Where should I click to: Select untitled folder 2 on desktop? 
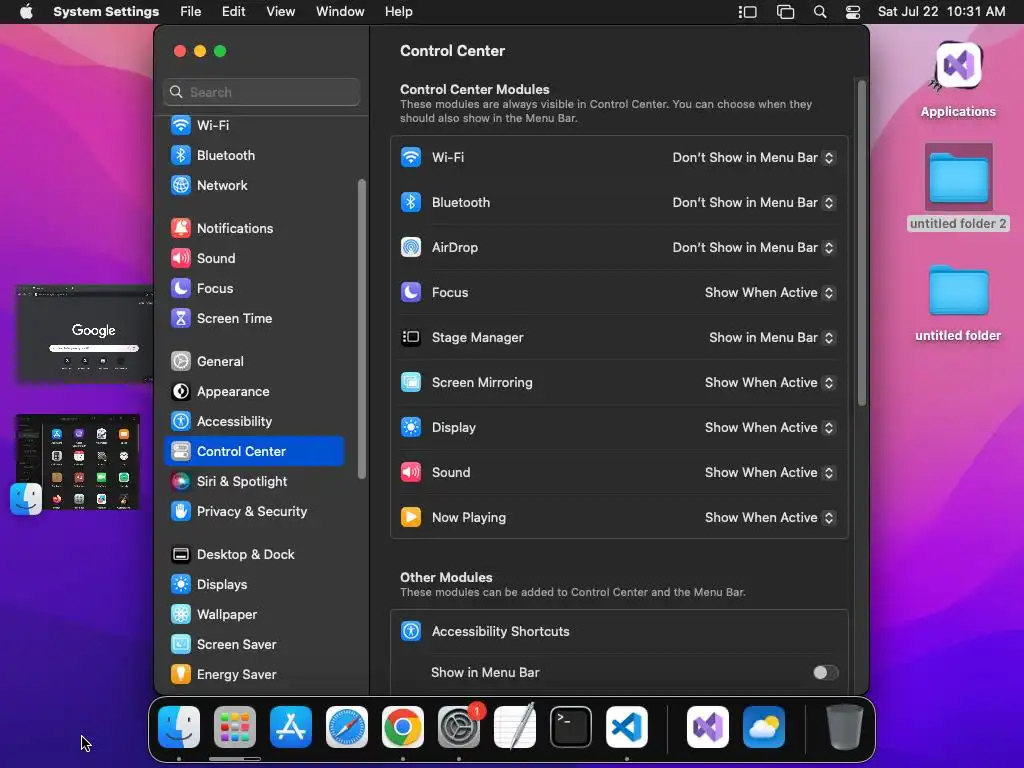point(958,187)
